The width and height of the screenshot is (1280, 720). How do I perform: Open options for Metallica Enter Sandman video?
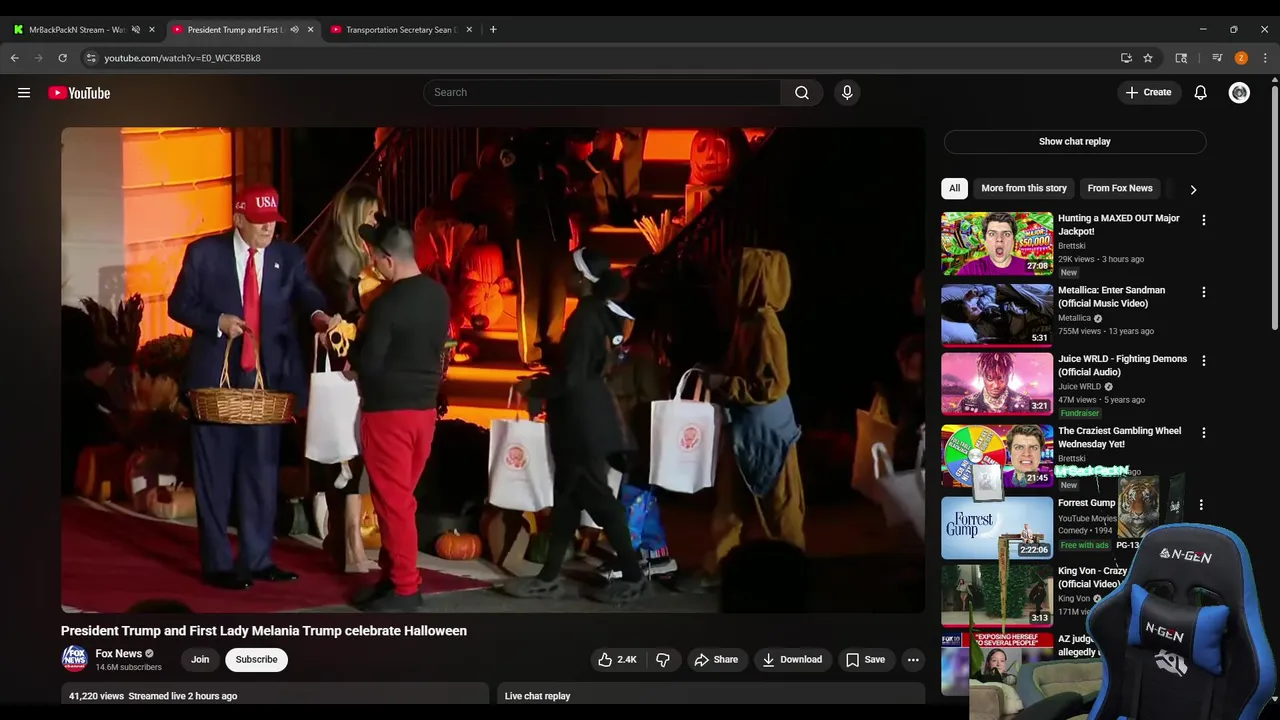tap(1204, 292)
